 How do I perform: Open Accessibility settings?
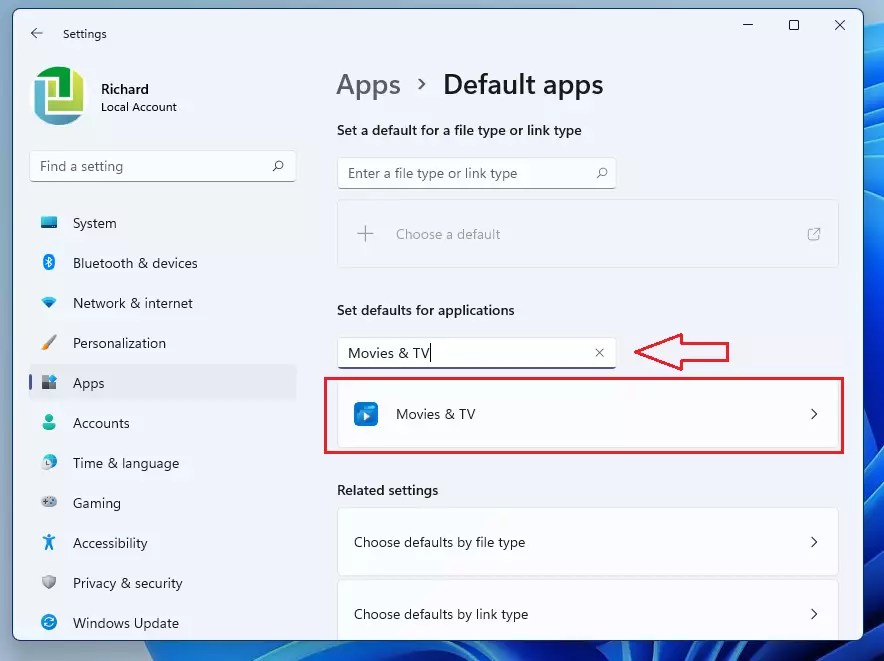click(x=162, y=543)
